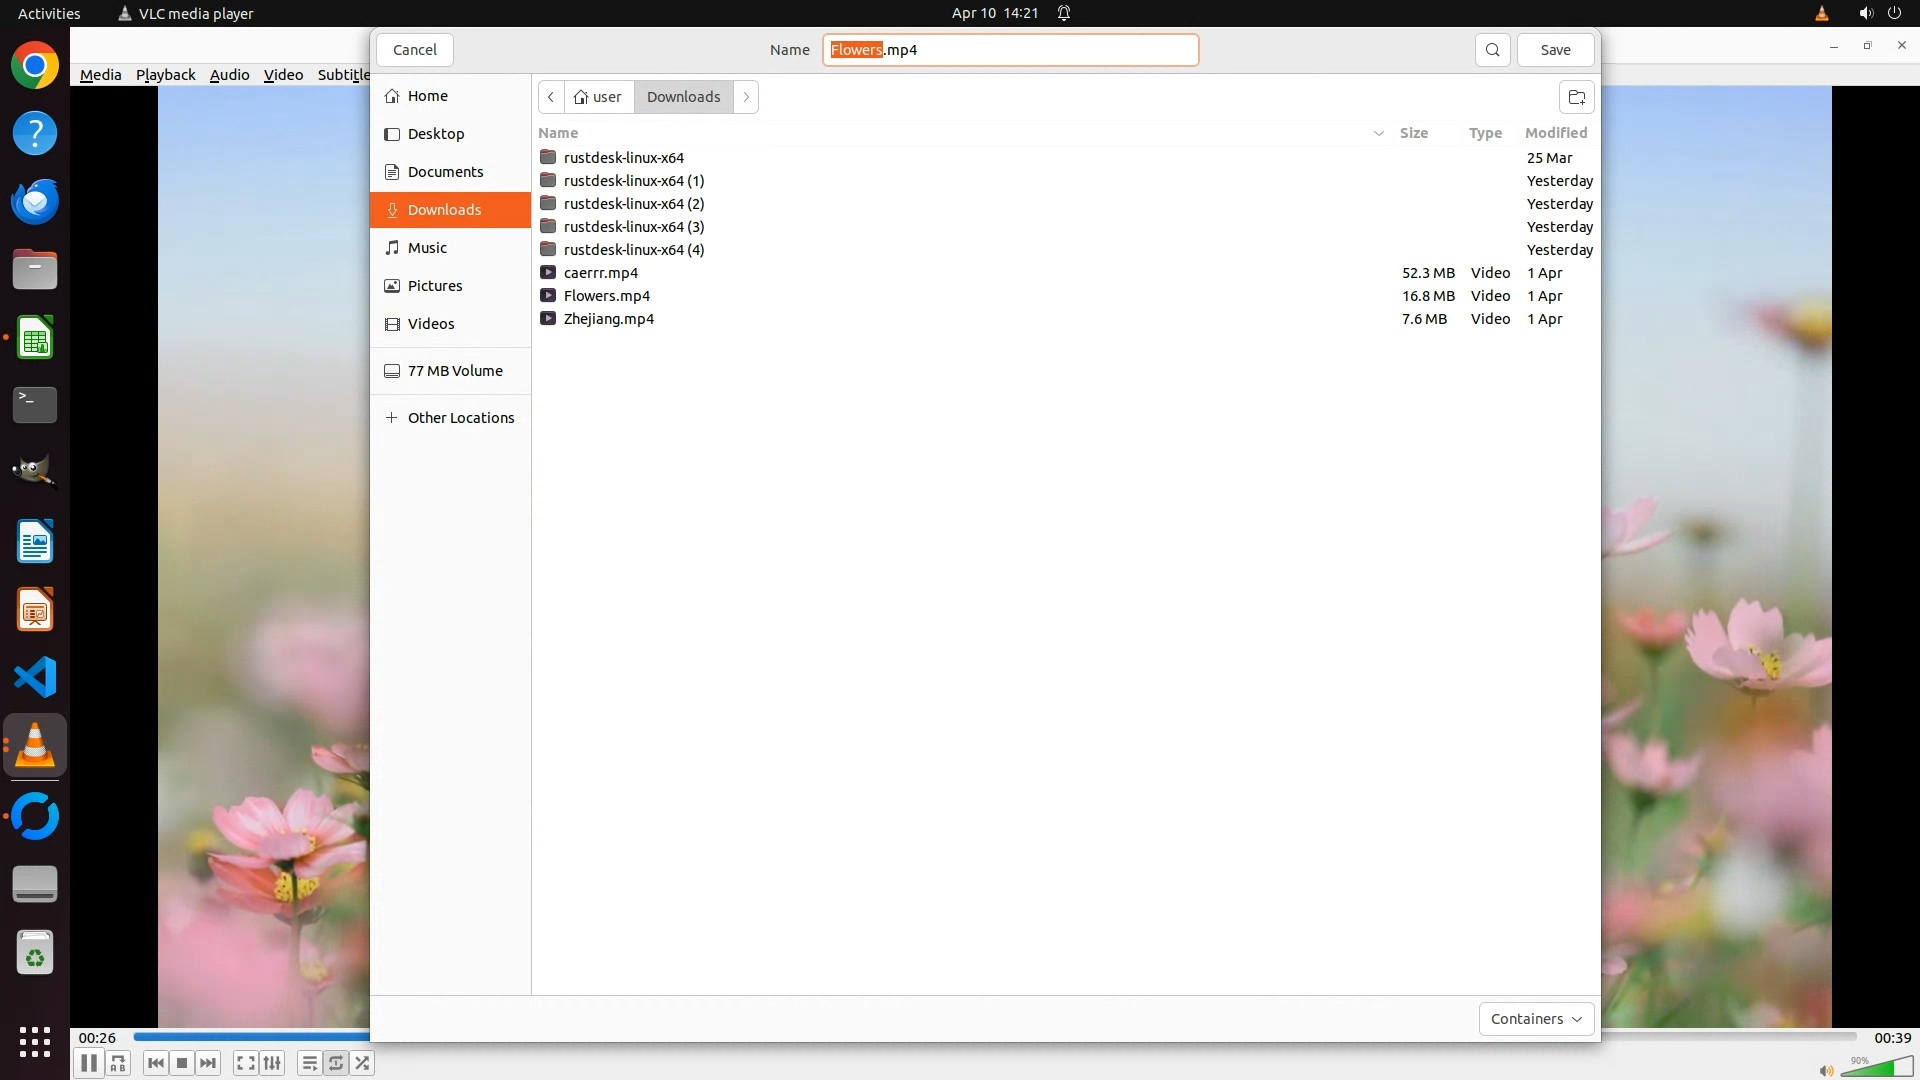Open search in the file dialog

pyautogui.click(x=1492, y=50)
